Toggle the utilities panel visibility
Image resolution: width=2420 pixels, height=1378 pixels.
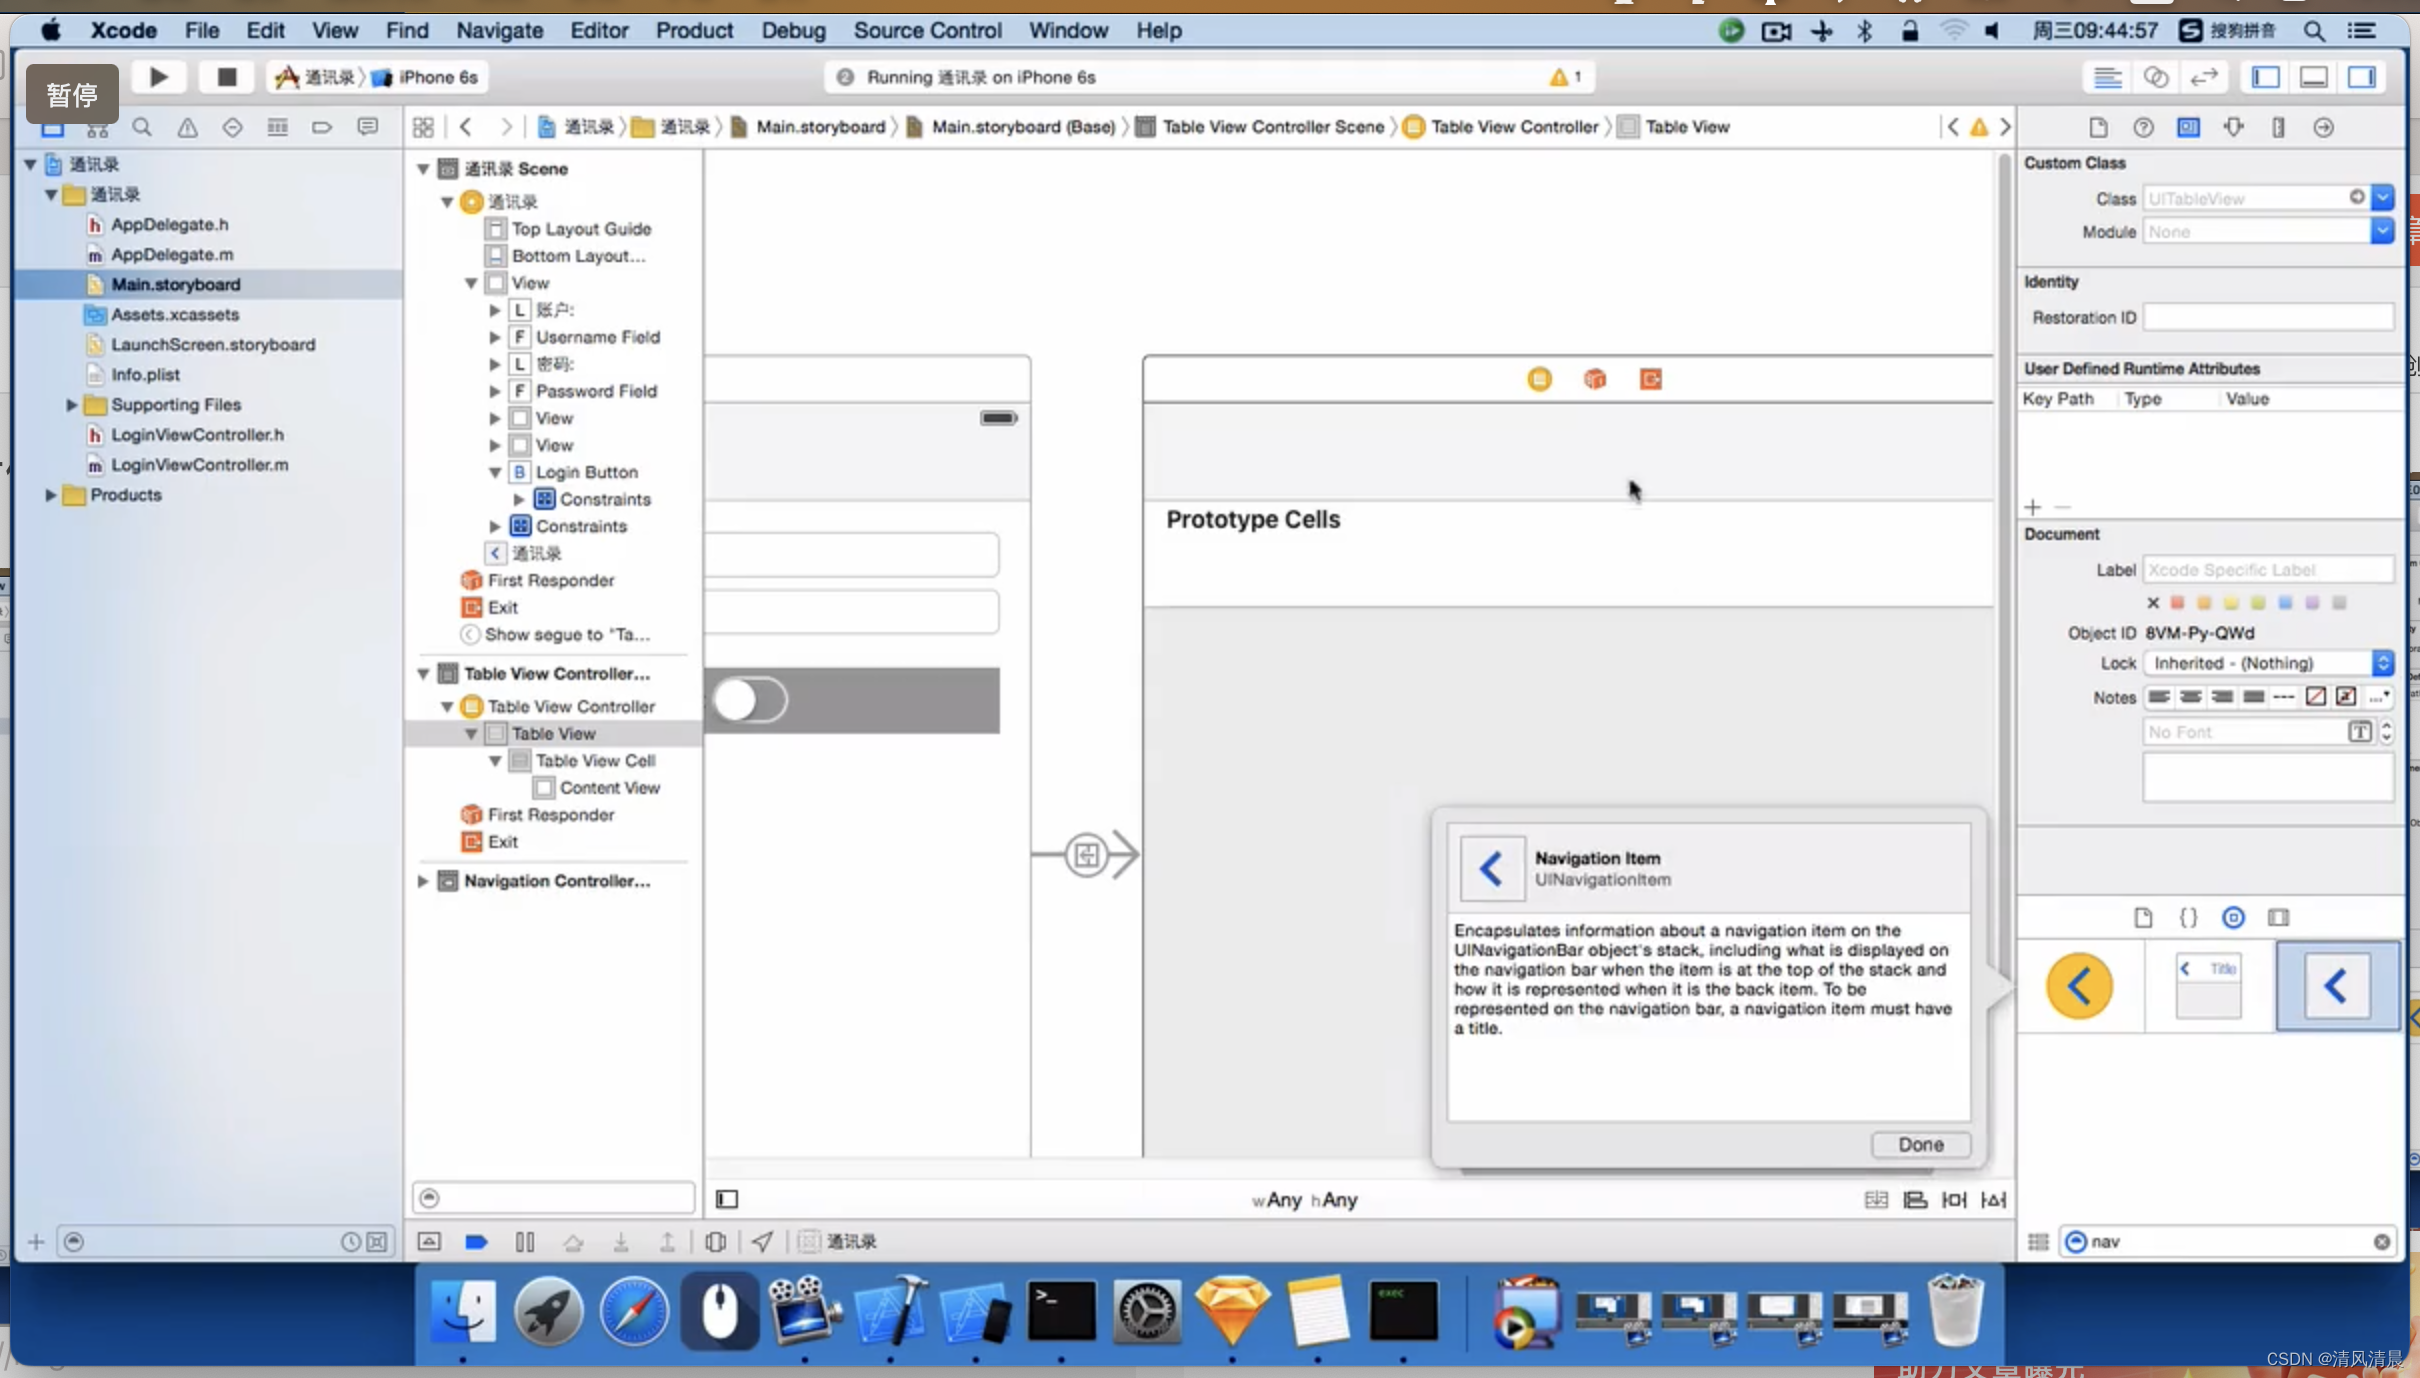tap(2362, 77)
